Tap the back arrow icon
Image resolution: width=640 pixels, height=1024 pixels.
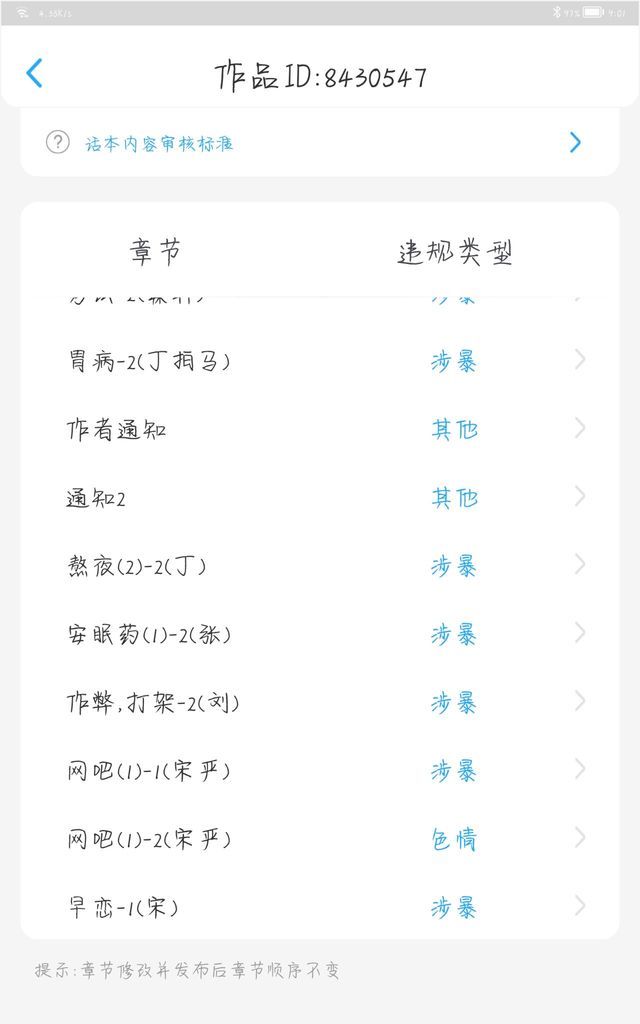[x=35, y=73]
